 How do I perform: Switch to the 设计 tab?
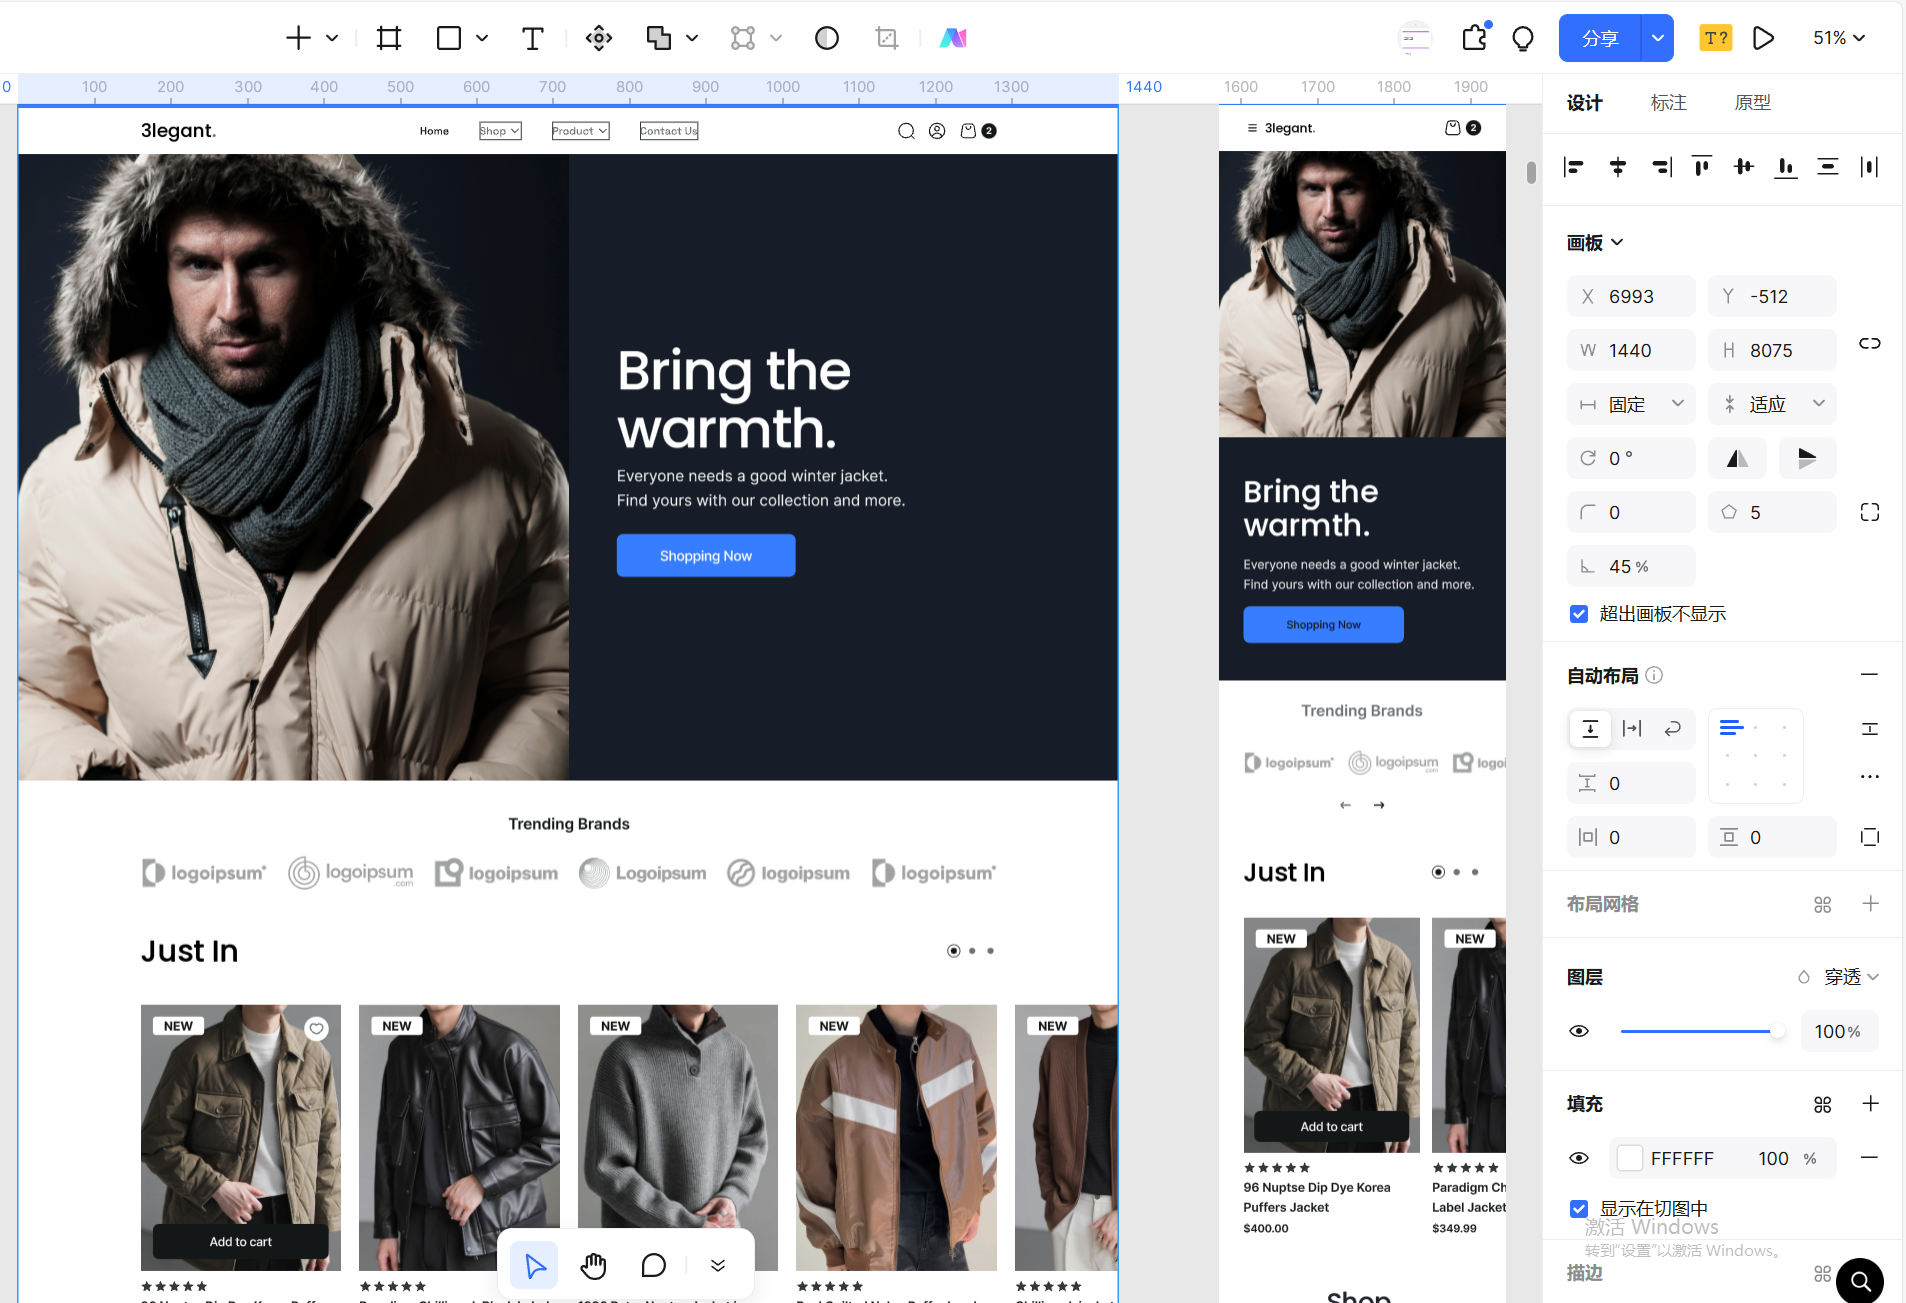1585,103
